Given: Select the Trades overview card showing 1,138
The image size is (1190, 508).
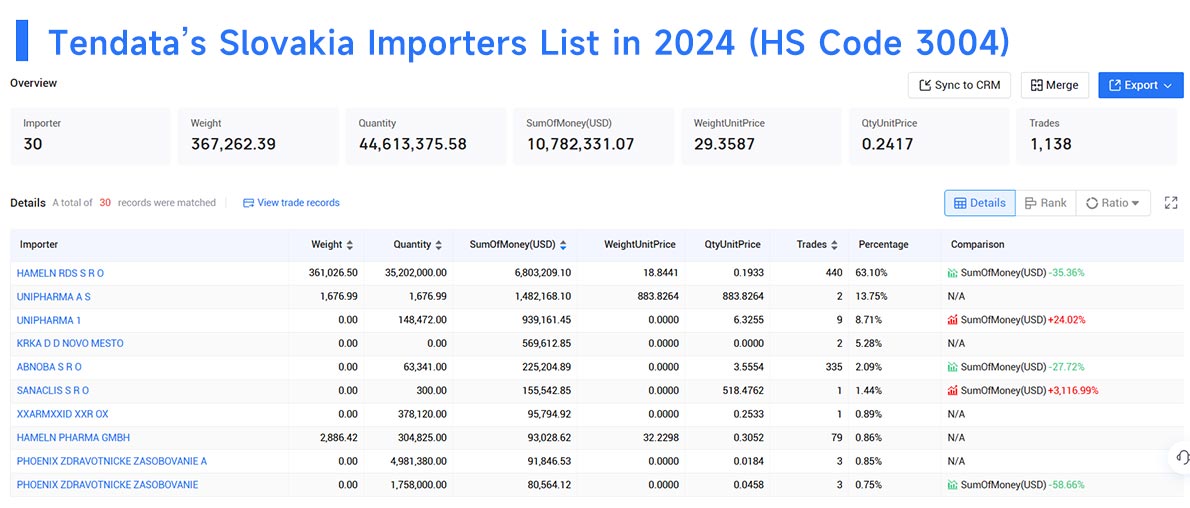Looking at the screenshot, I should 1099,136.
